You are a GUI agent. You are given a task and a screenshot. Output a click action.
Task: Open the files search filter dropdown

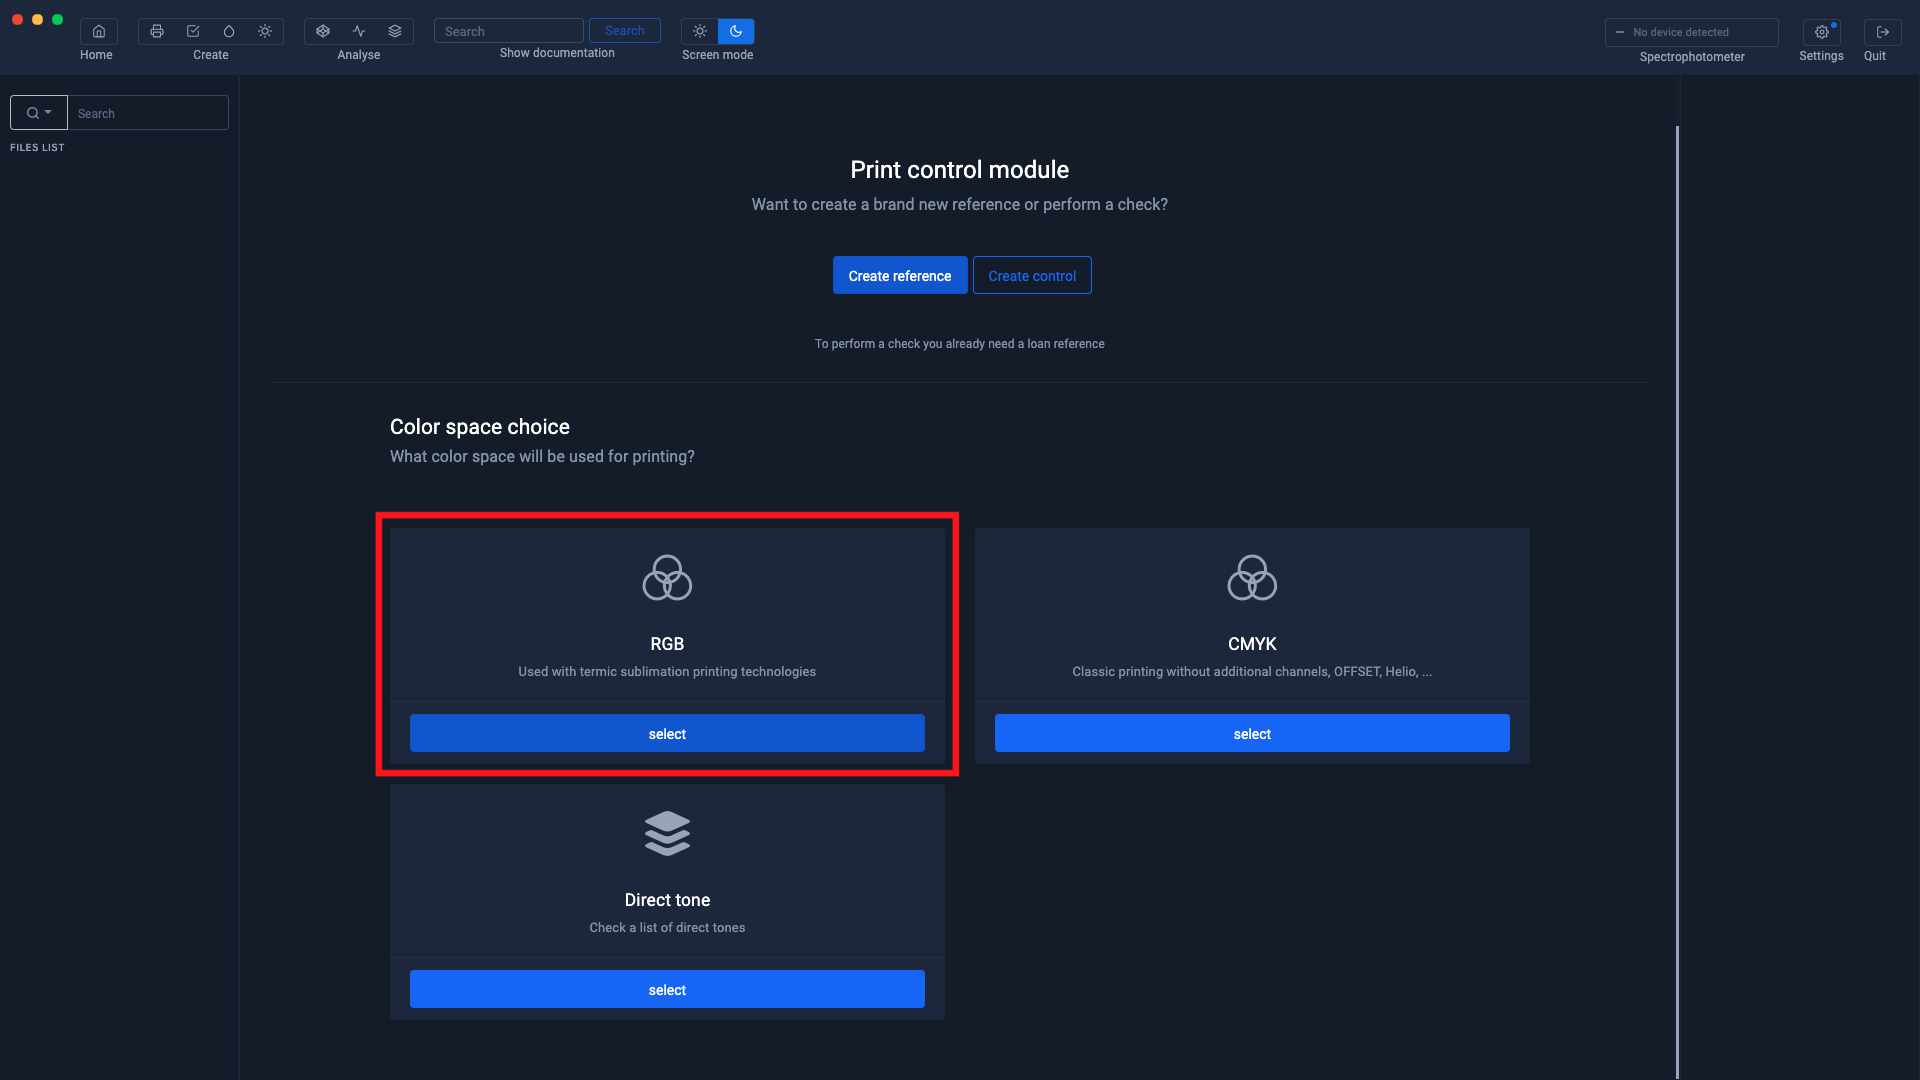click(x=39, y=113)
